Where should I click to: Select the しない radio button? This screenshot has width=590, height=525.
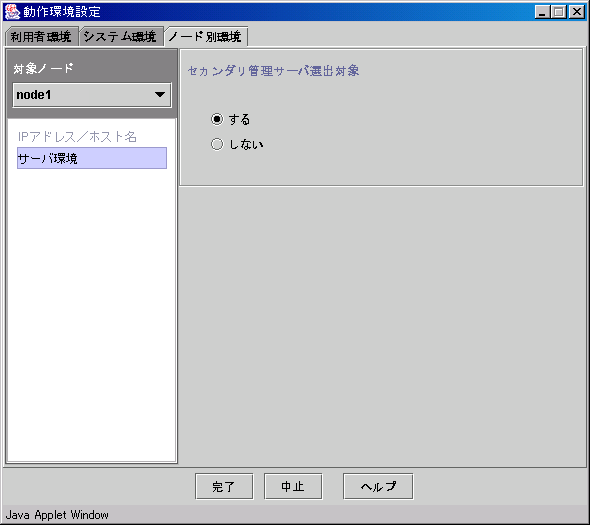(x=217, y=144)
